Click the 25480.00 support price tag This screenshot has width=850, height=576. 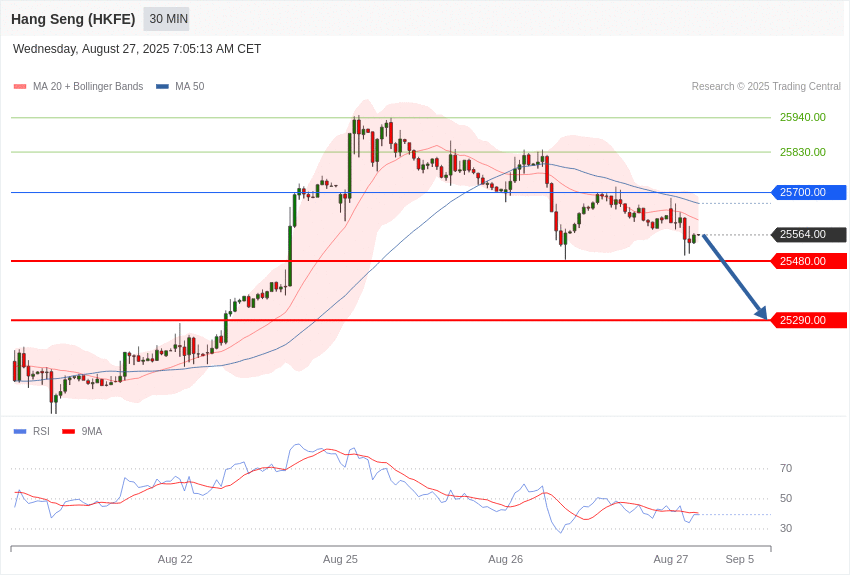[808, 261]
